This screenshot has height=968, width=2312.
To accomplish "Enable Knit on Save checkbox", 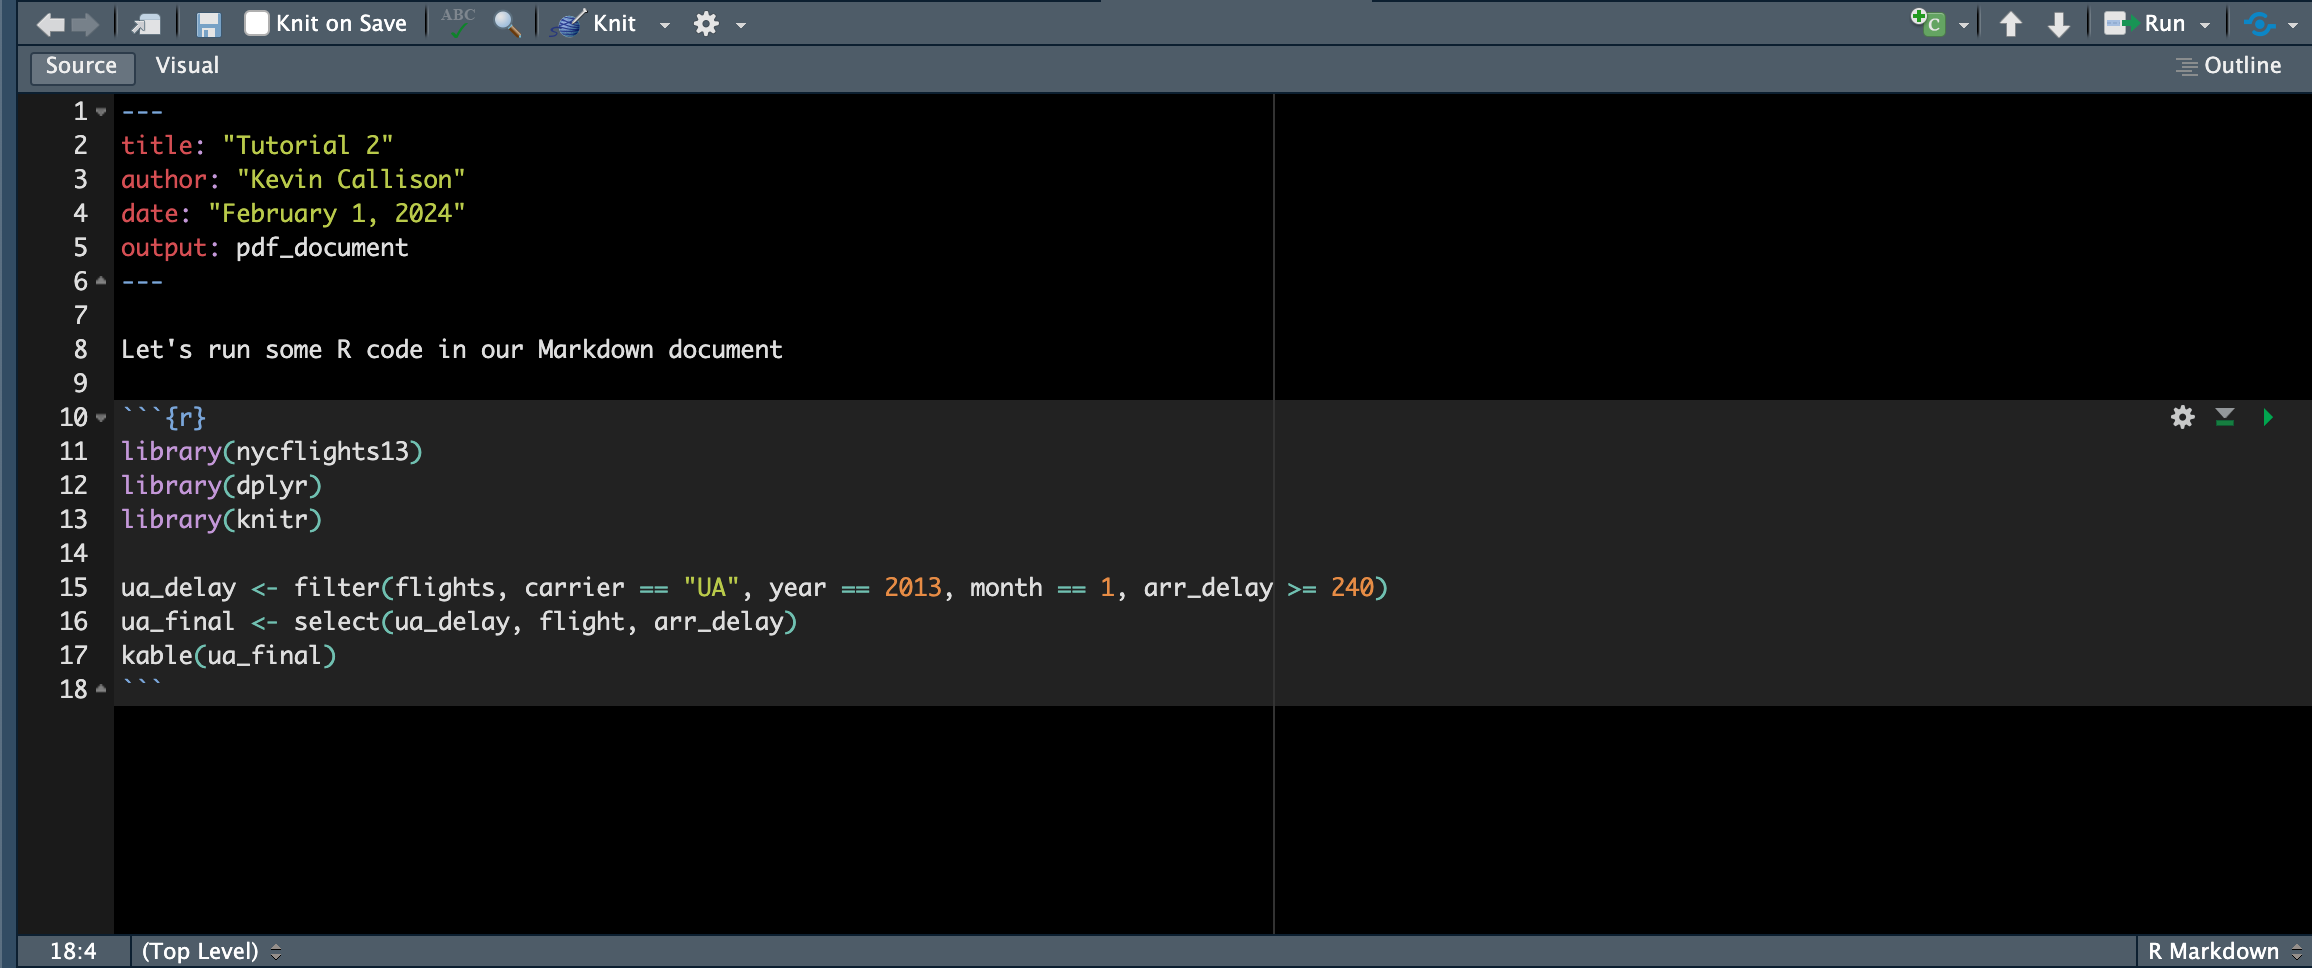I will point(257,23).
